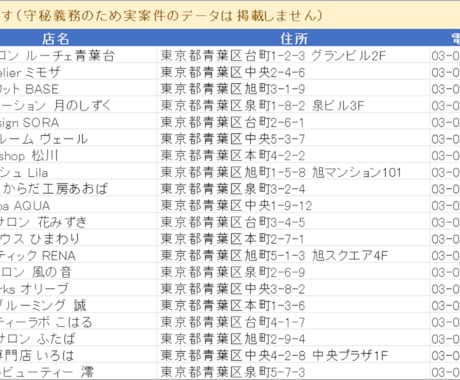Image resolution: width=460 pixels, height=380 pixels.
Task: Select the shop name cell shop 松川
Action: point(78,155)
